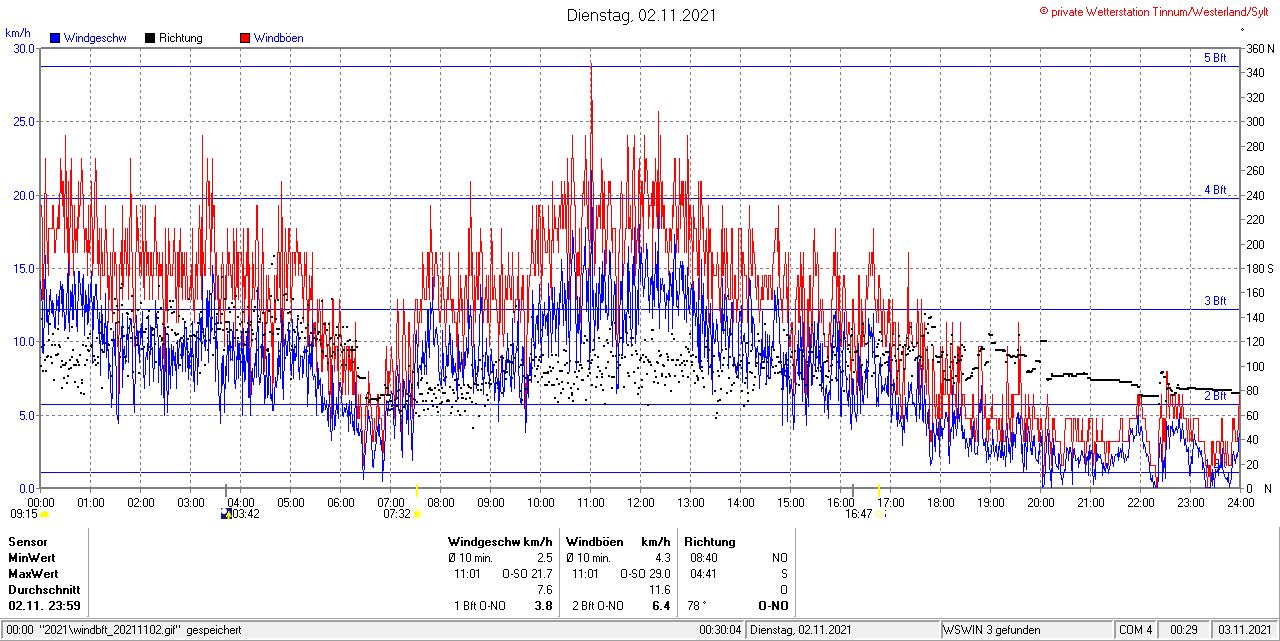Select the Windgeschw legend label
The width and height of the screenshot is (1280, 641).
(95, 38)
